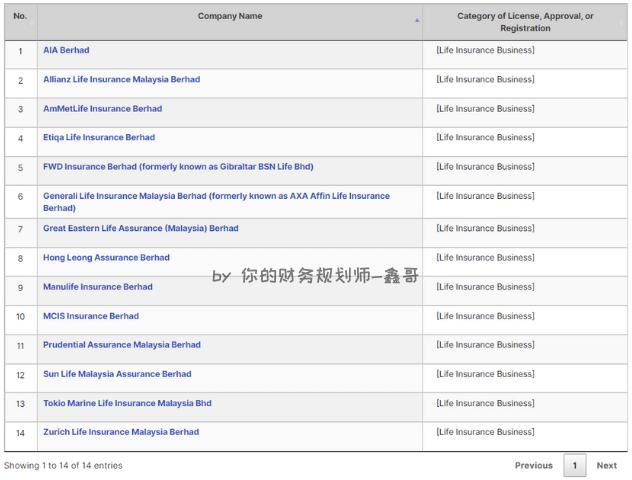Image resolution: width=632 pixels, height=480 pixels.
Task: Go to the Previous page
Action: [534, 465]
